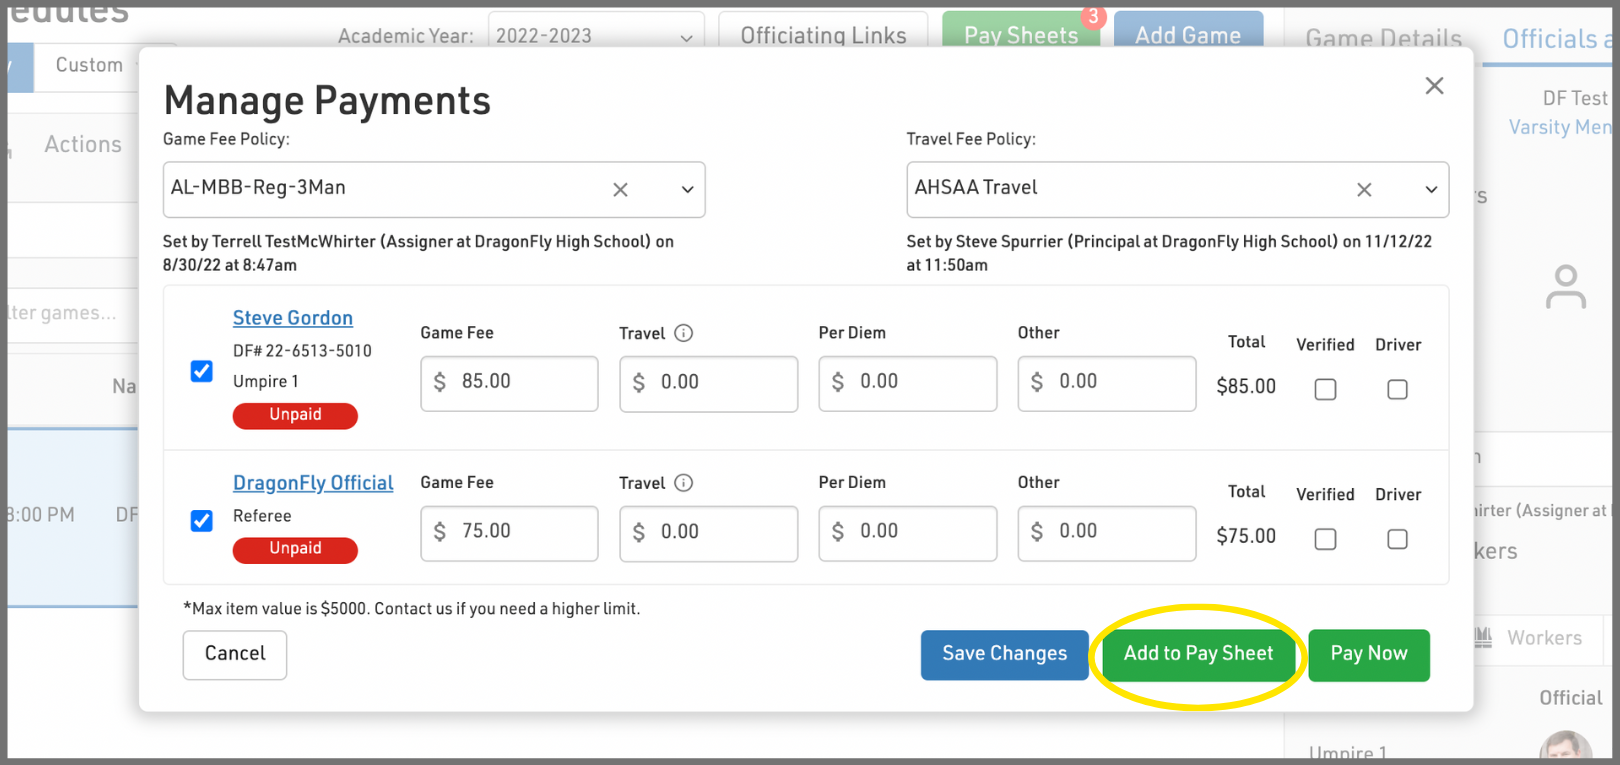The height and width of the screenshot is (765, 1620).
Task: Click the Pay Sheets notification badge
Action: [1093, 17]
